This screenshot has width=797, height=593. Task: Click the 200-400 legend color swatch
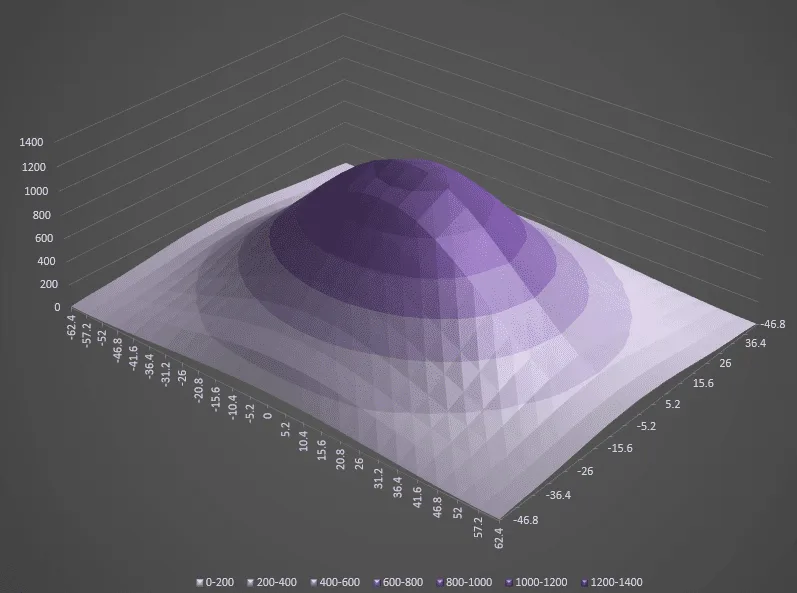click(x=250, y=582)
